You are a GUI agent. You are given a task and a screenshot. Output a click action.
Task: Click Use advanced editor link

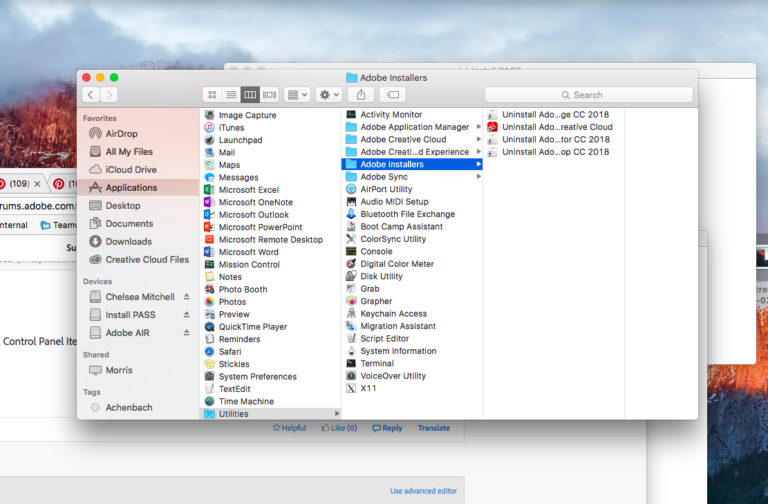(x=424, y=491)
